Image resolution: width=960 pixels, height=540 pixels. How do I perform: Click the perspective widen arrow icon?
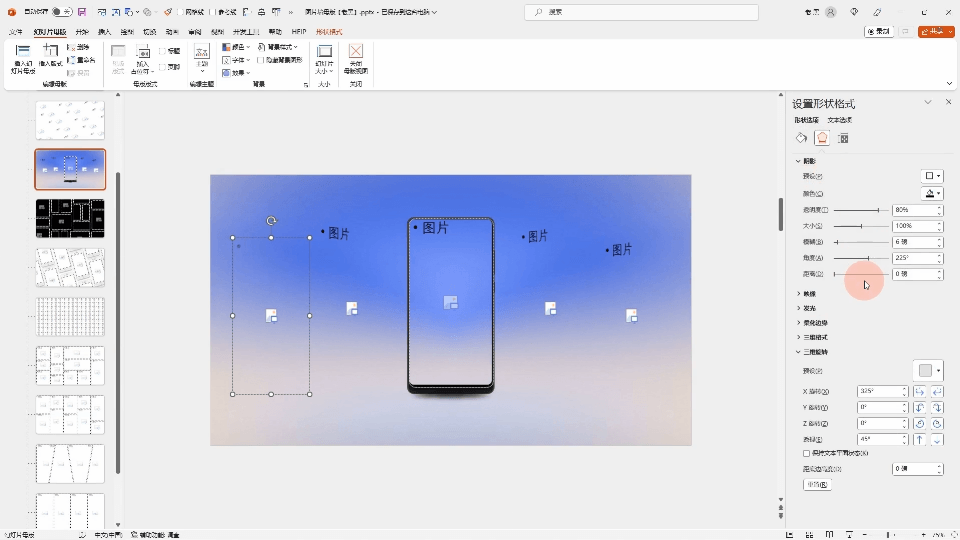[x=937, y=440]
